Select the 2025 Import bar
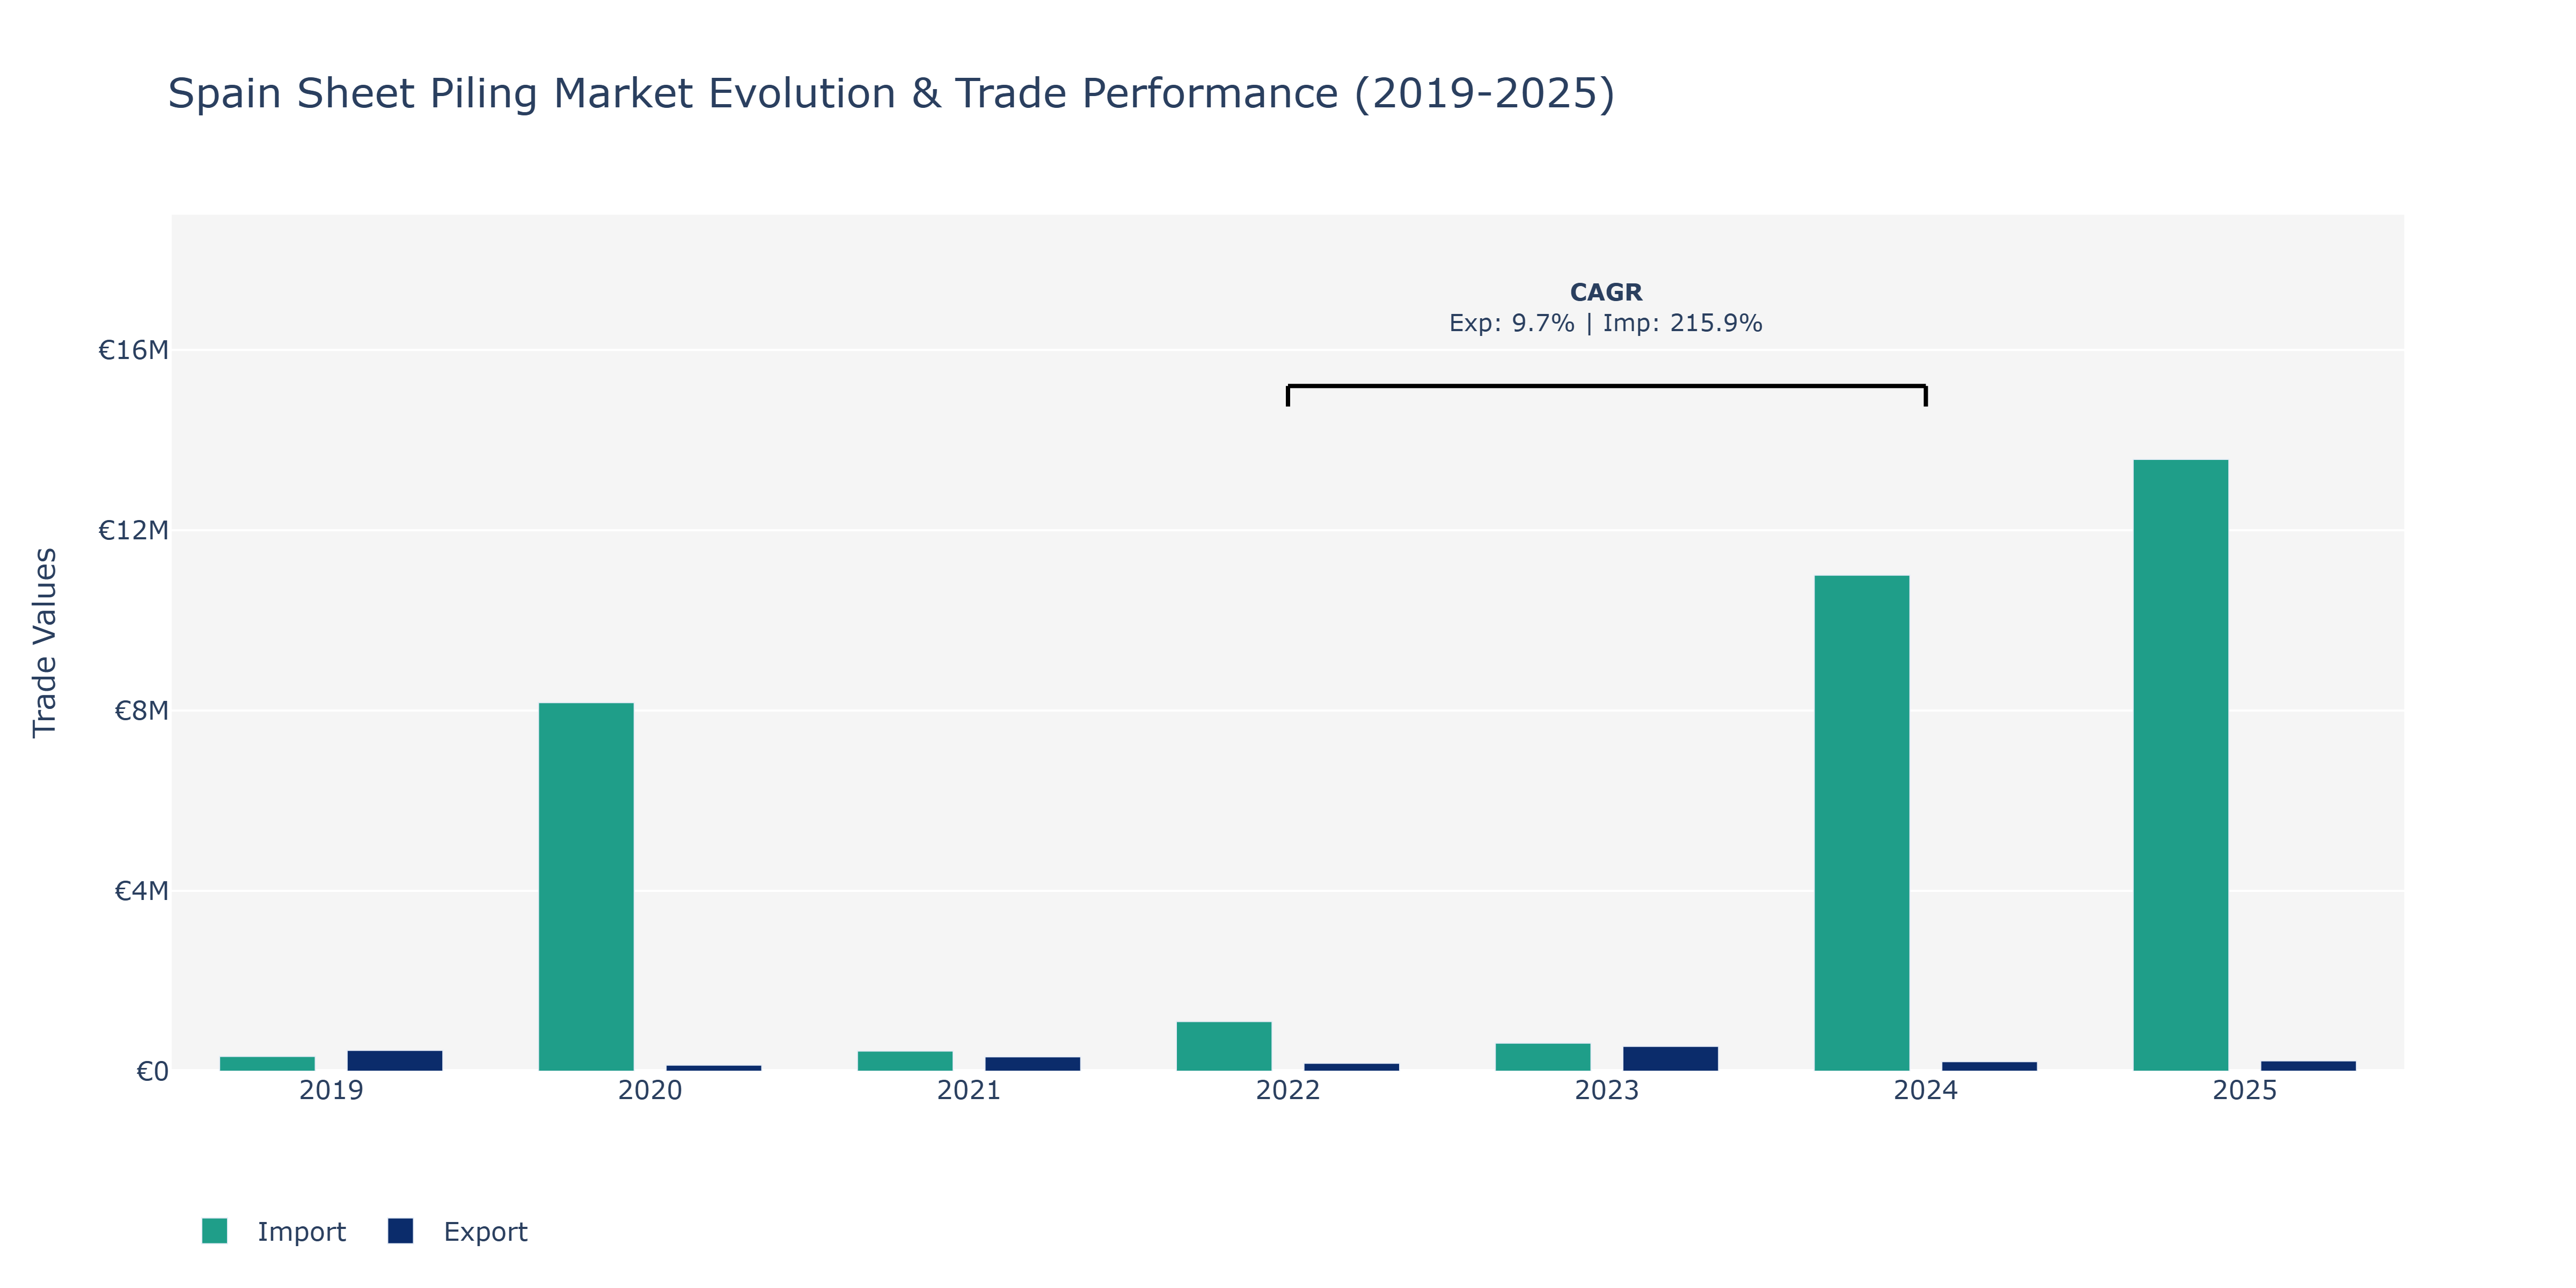2576x1288 pixels. click(x=2180, y=765)
